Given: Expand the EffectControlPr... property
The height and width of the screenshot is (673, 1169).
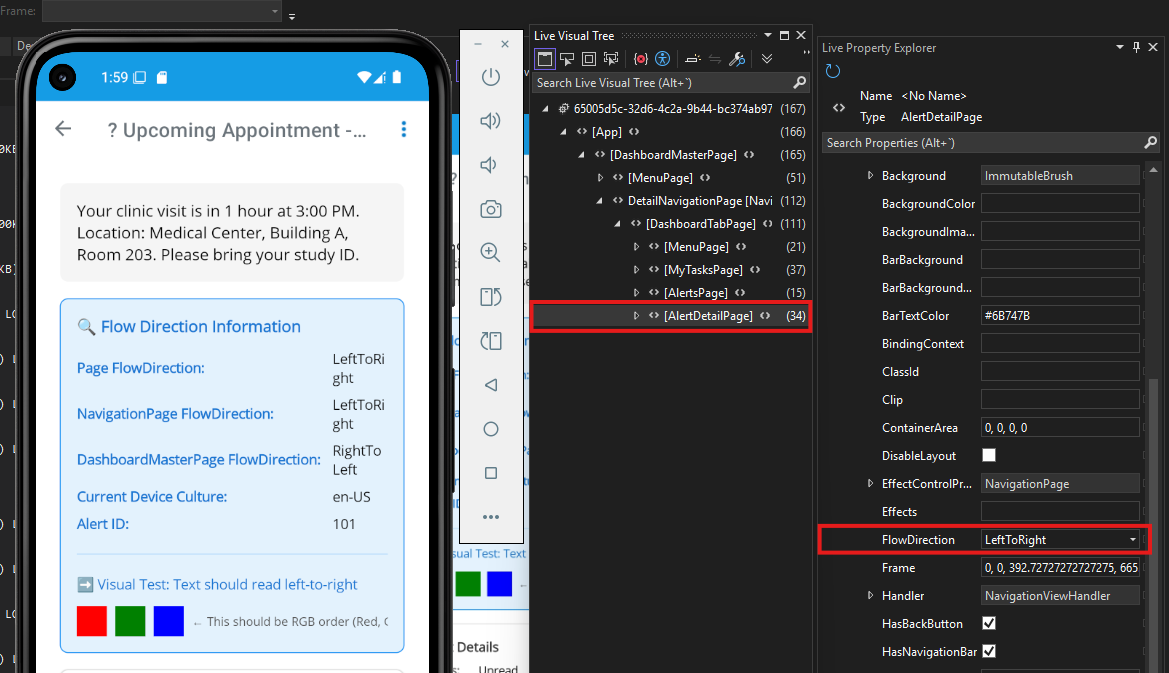Looking at the screenshot, I should point(870,484).
